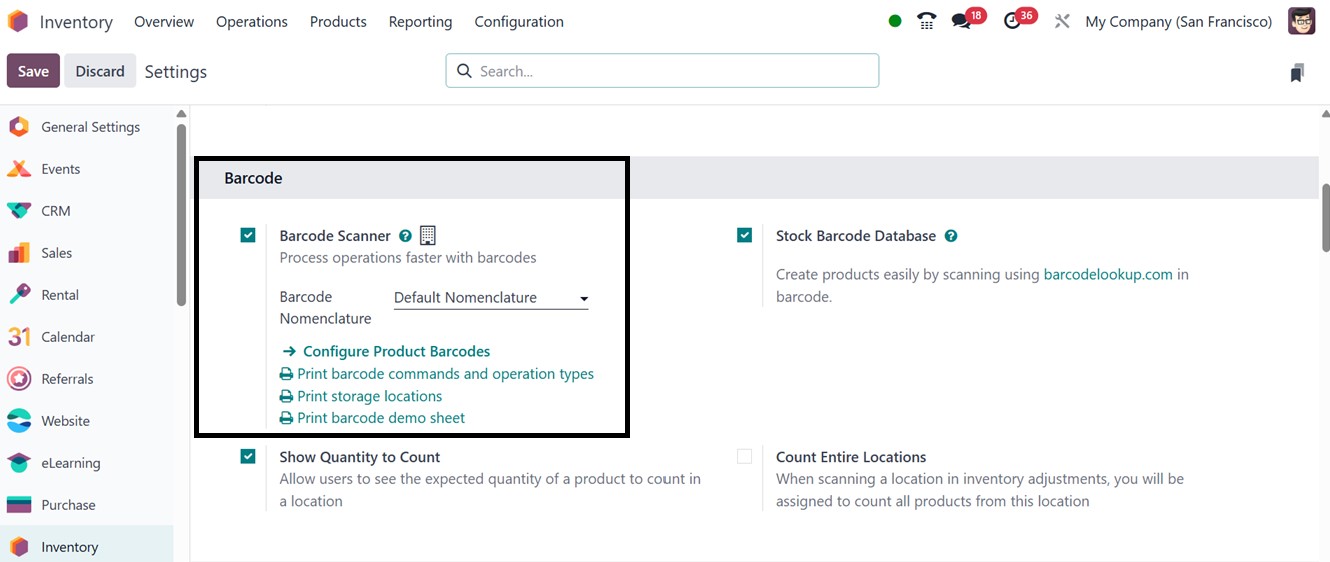Open the Configuration menu
This screenshot has height=562, width=1330.
coord(518,21)
